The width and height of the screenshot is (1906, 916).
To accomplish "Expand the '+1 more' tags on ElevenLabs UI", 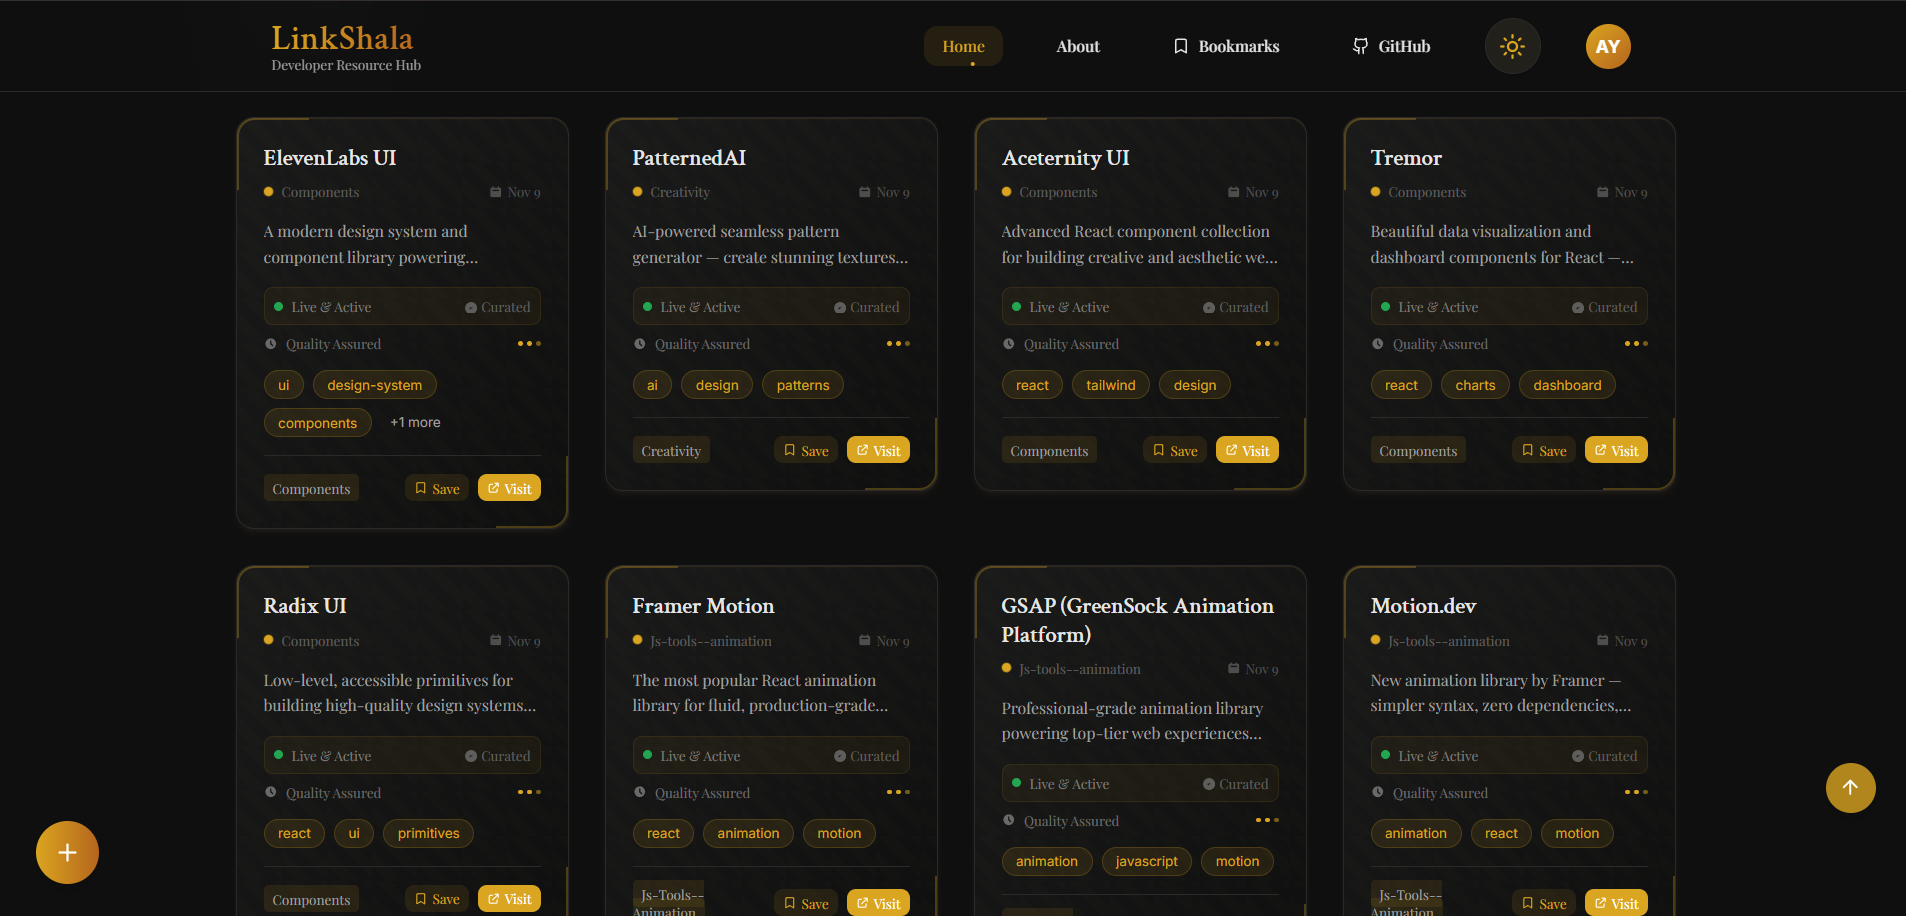I will coord(415,422).
